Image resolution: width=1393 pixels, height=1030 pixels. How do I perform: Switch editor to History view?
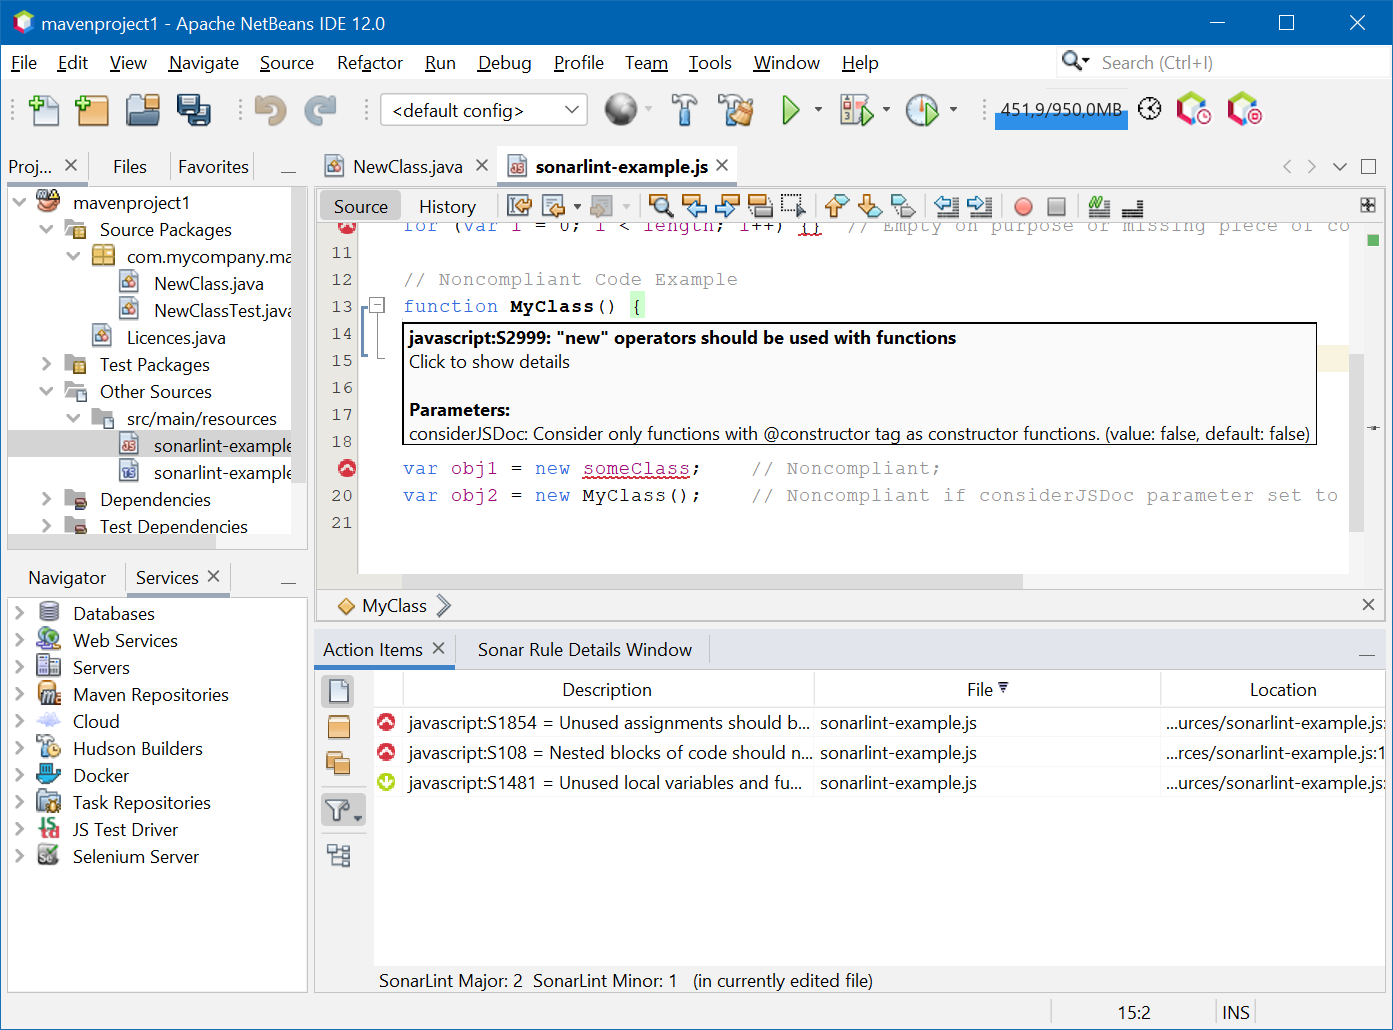[447, 207]
